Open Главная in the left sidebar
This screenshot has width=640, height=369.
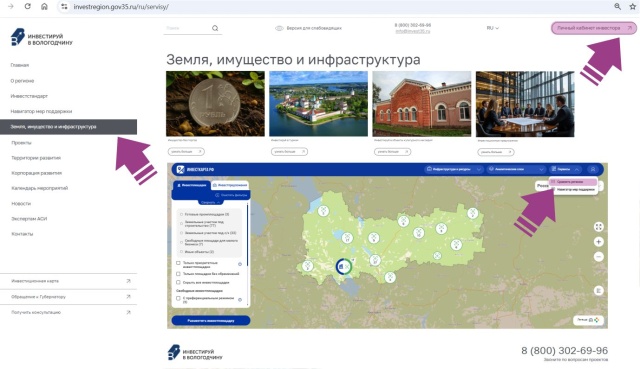(20, 65)
